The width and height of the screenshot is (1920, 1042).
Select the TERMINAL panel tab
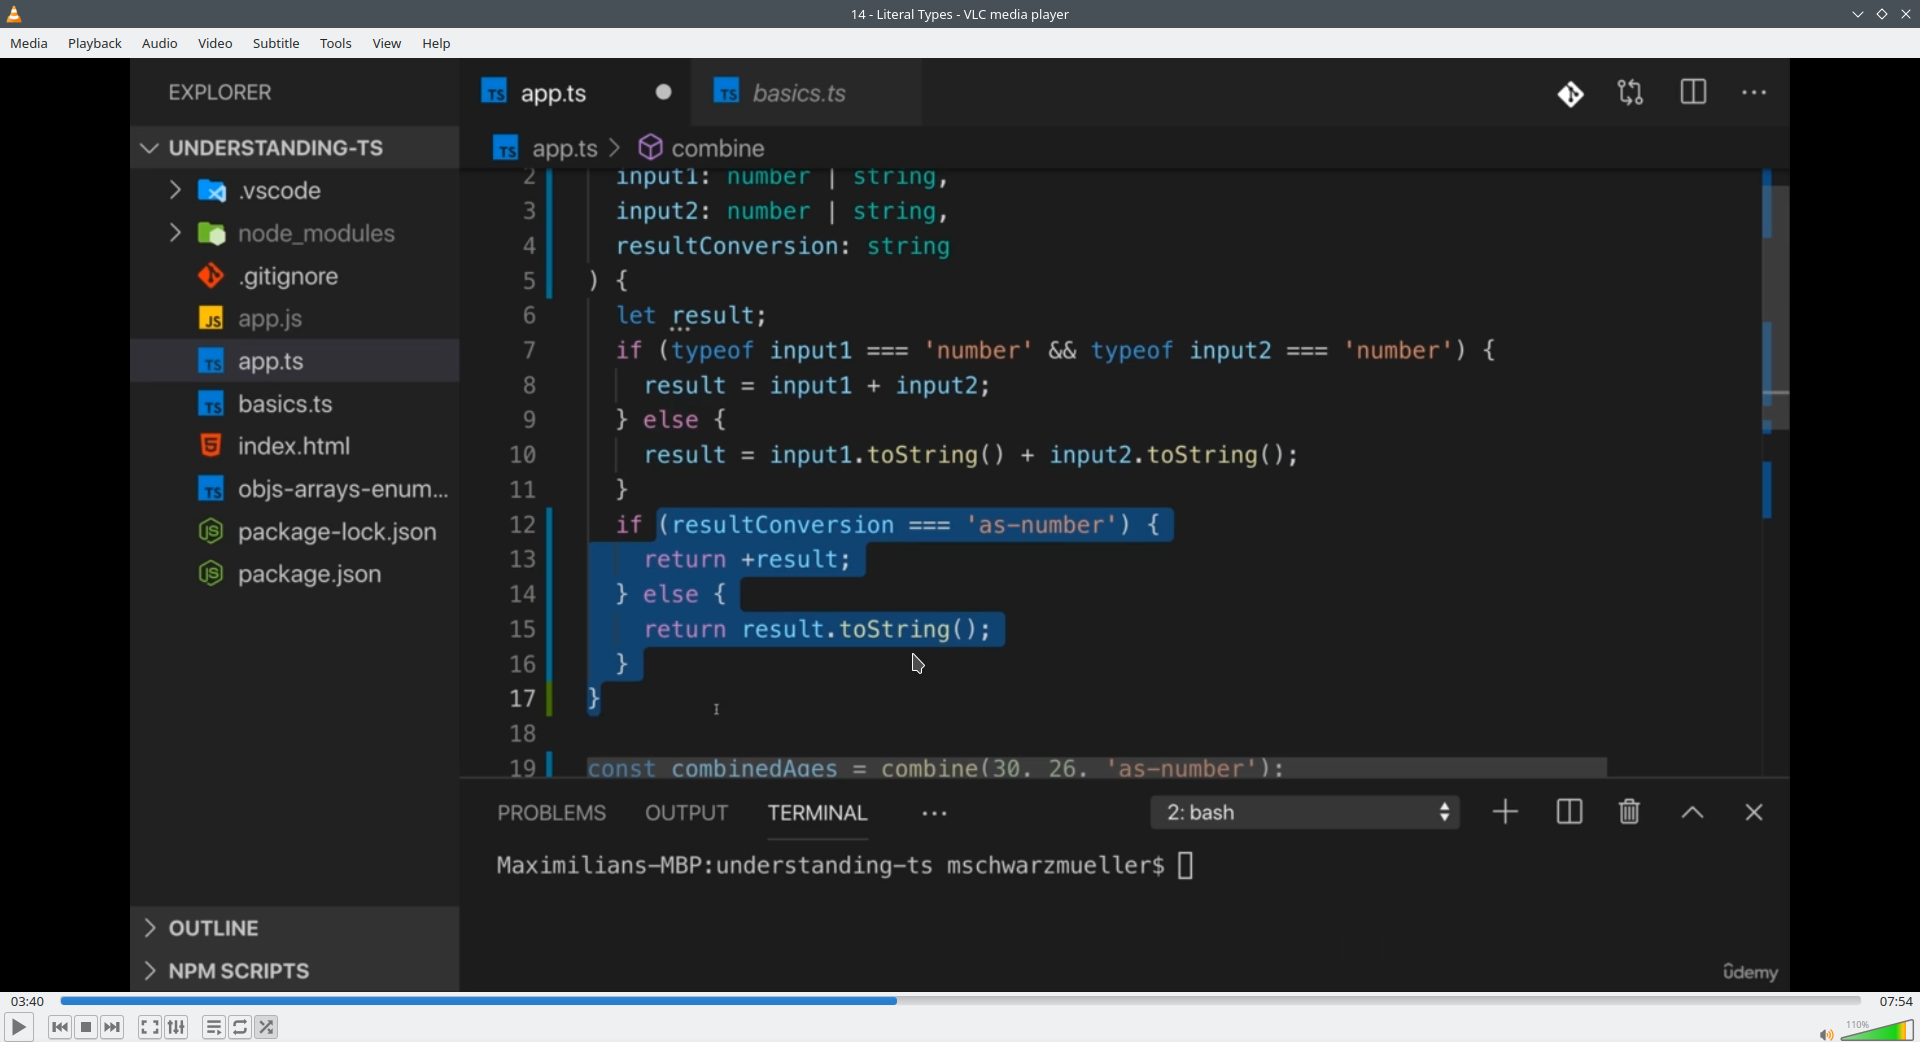pos(817,813)
